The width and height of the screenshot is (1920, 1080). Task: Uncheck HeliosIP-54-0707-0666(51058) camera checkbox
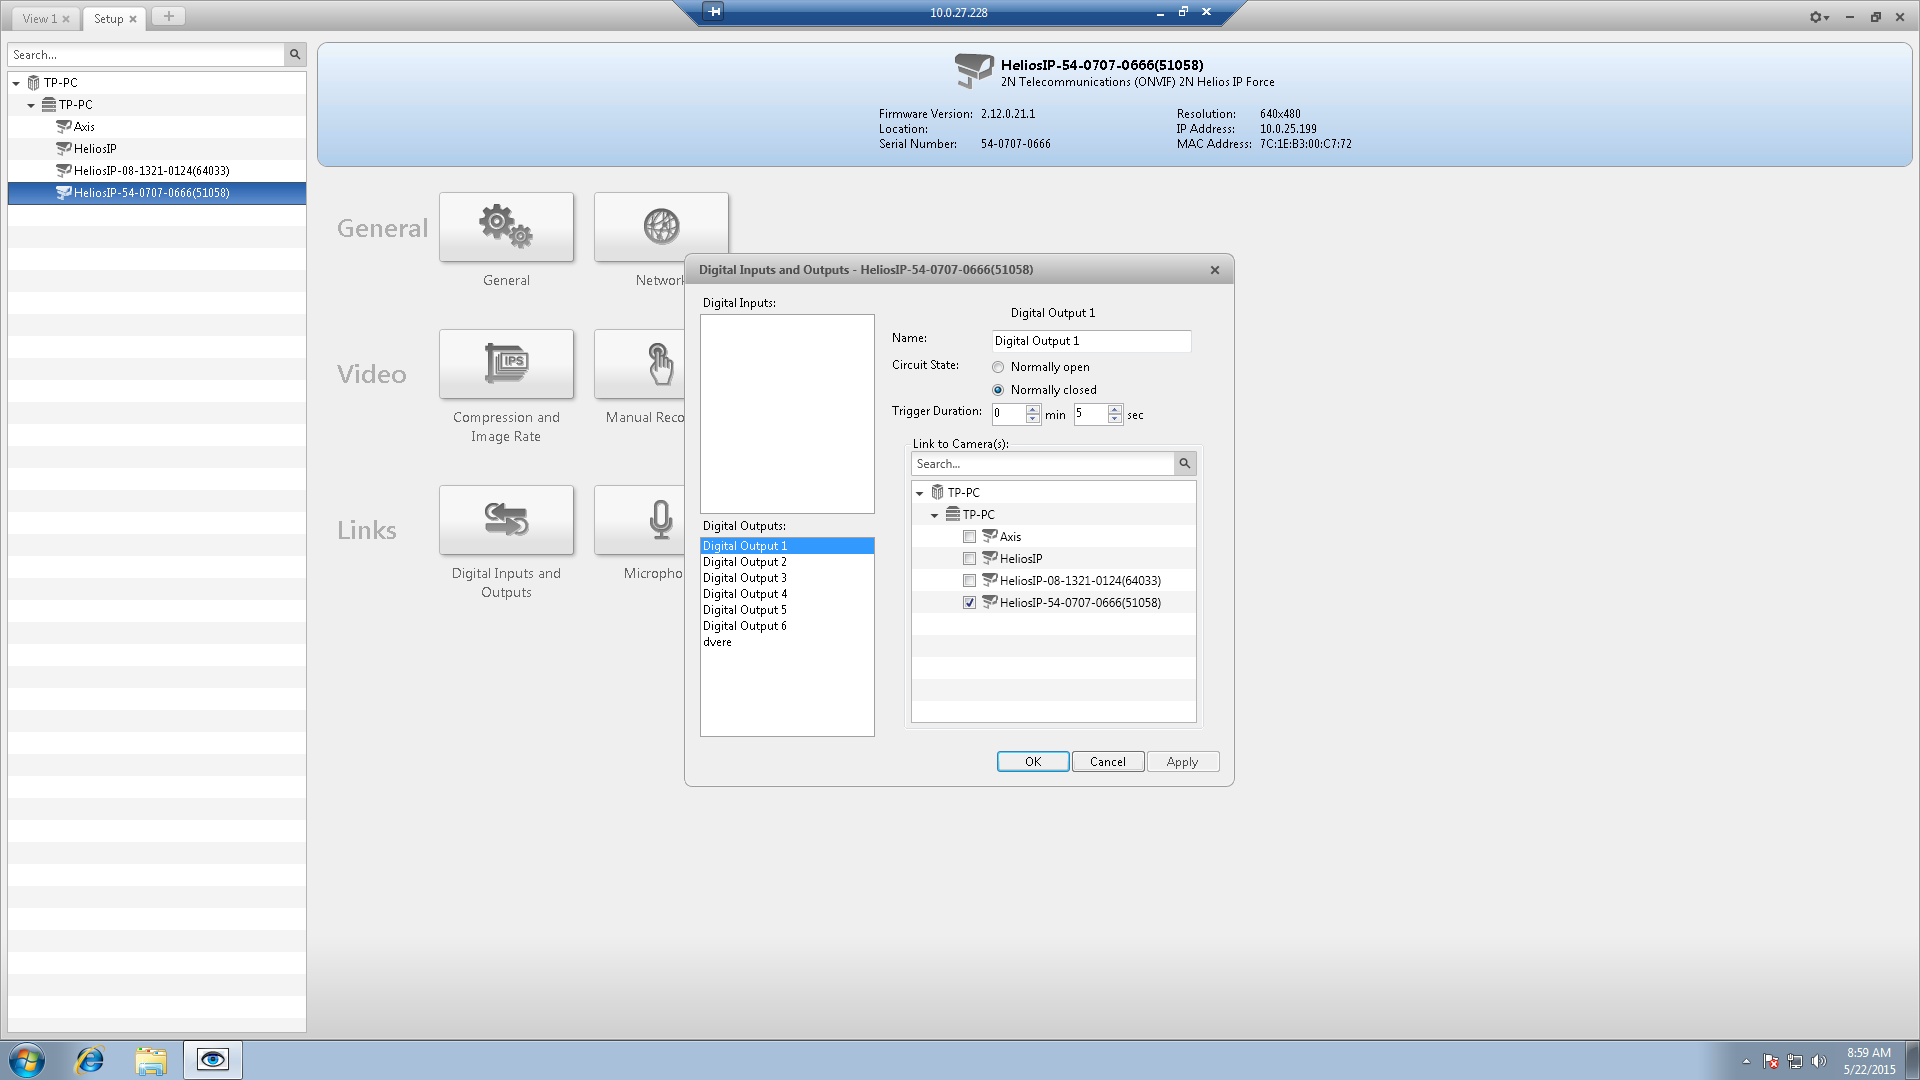pyautogui.click(x=969, y=603)
